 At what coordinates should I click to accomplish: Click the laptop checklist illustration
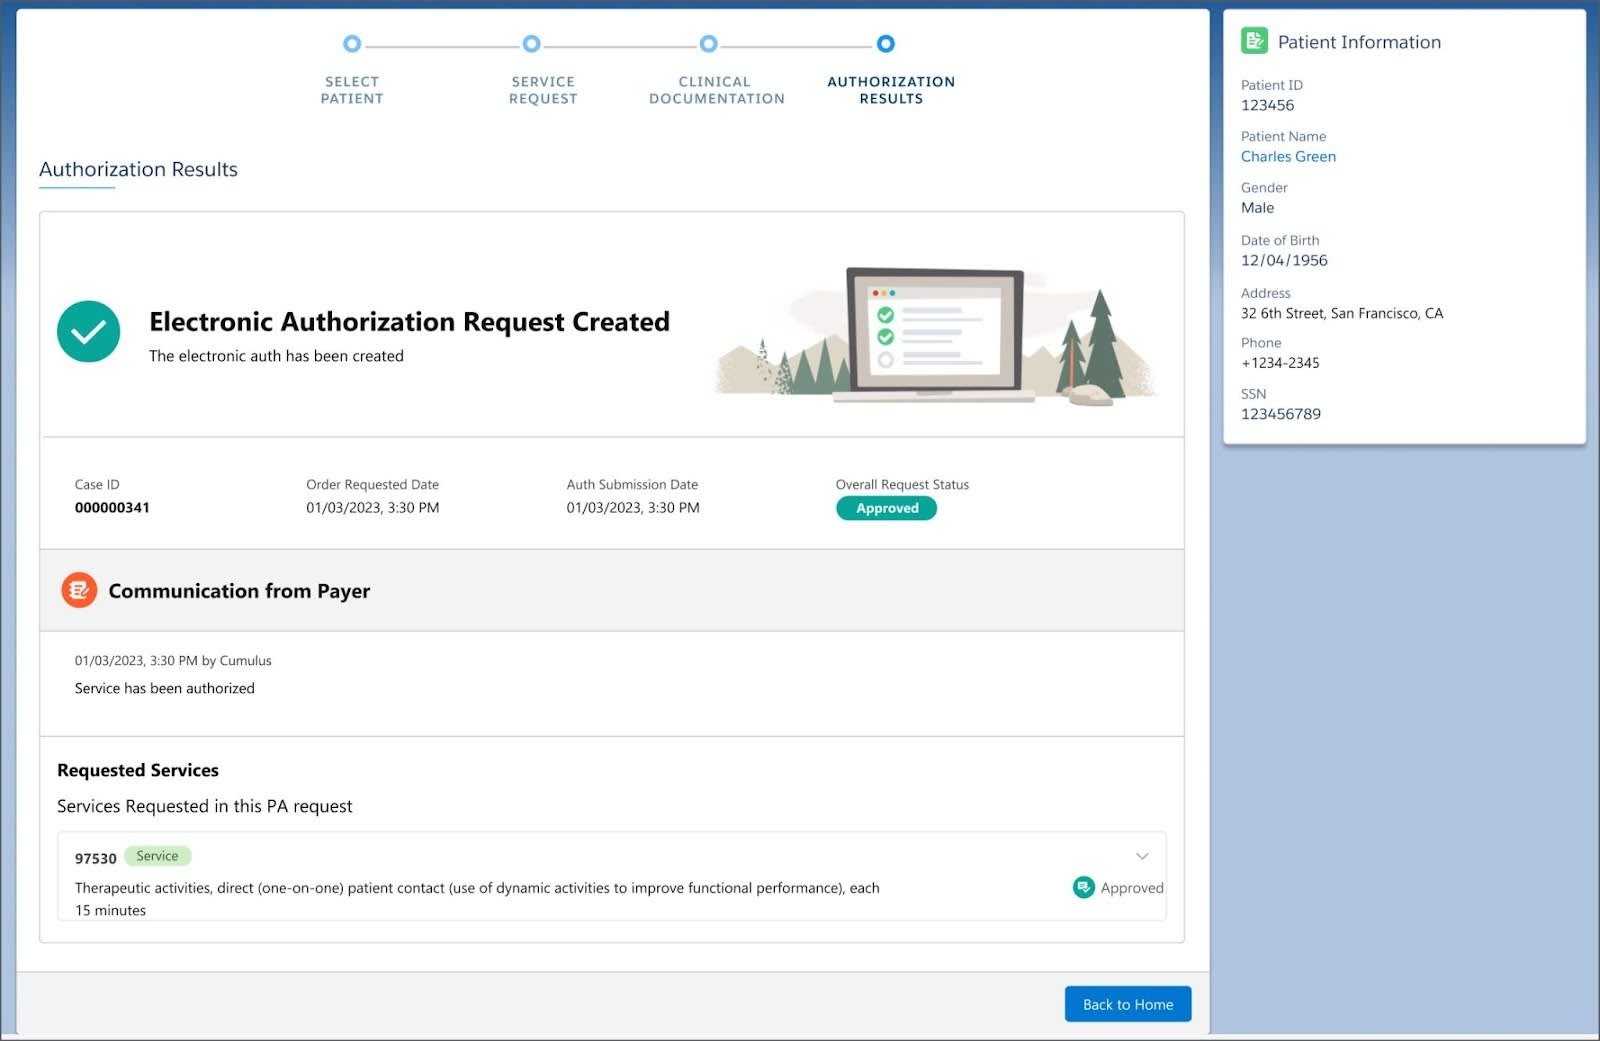coord(935,334)
